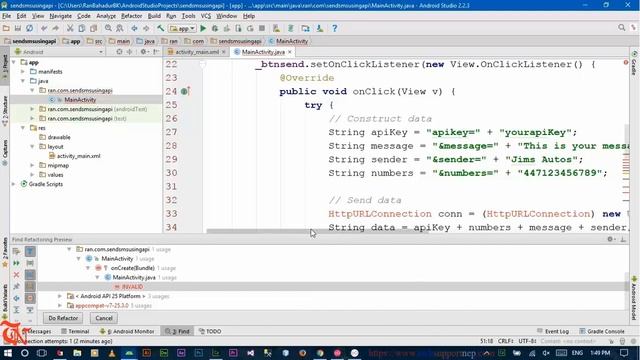Screen dimensions: 640x360
Task: Click the Synchronize toolbar icon
Action: [29, 28]
